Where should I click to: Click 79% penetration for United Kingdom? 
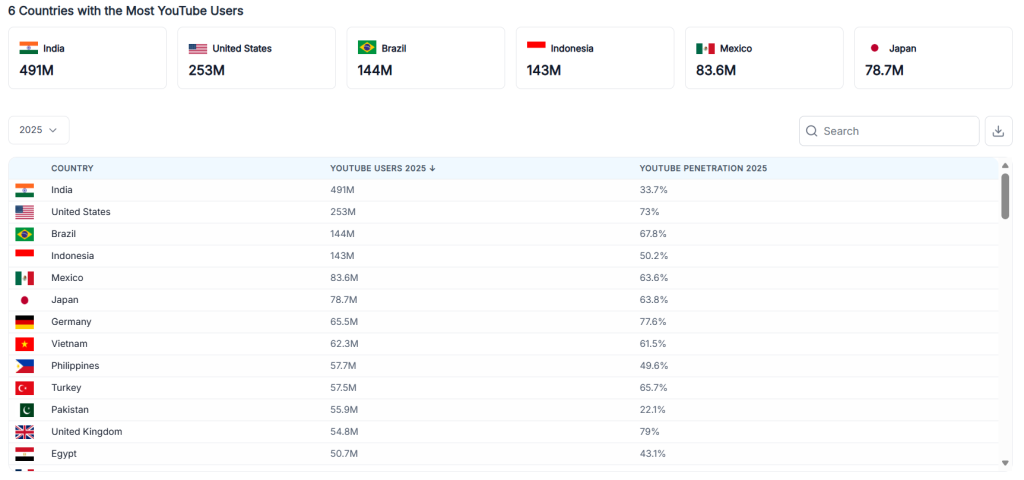[x=650, y=432]
